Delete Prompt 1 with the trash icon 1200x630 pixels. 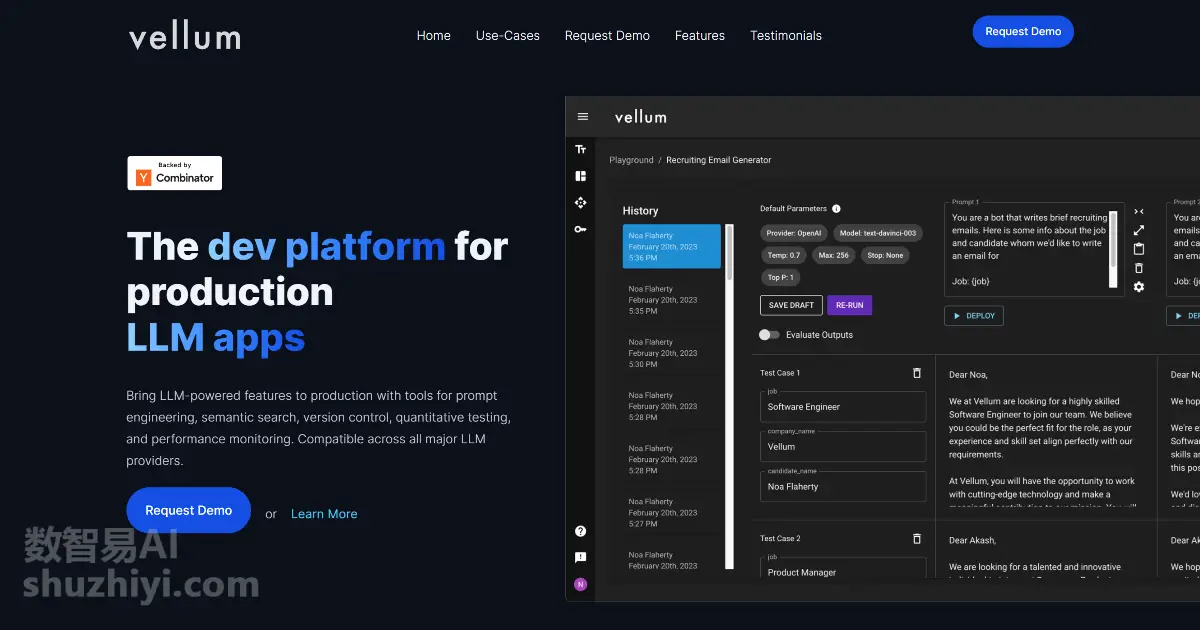[x=1138, y=268]
